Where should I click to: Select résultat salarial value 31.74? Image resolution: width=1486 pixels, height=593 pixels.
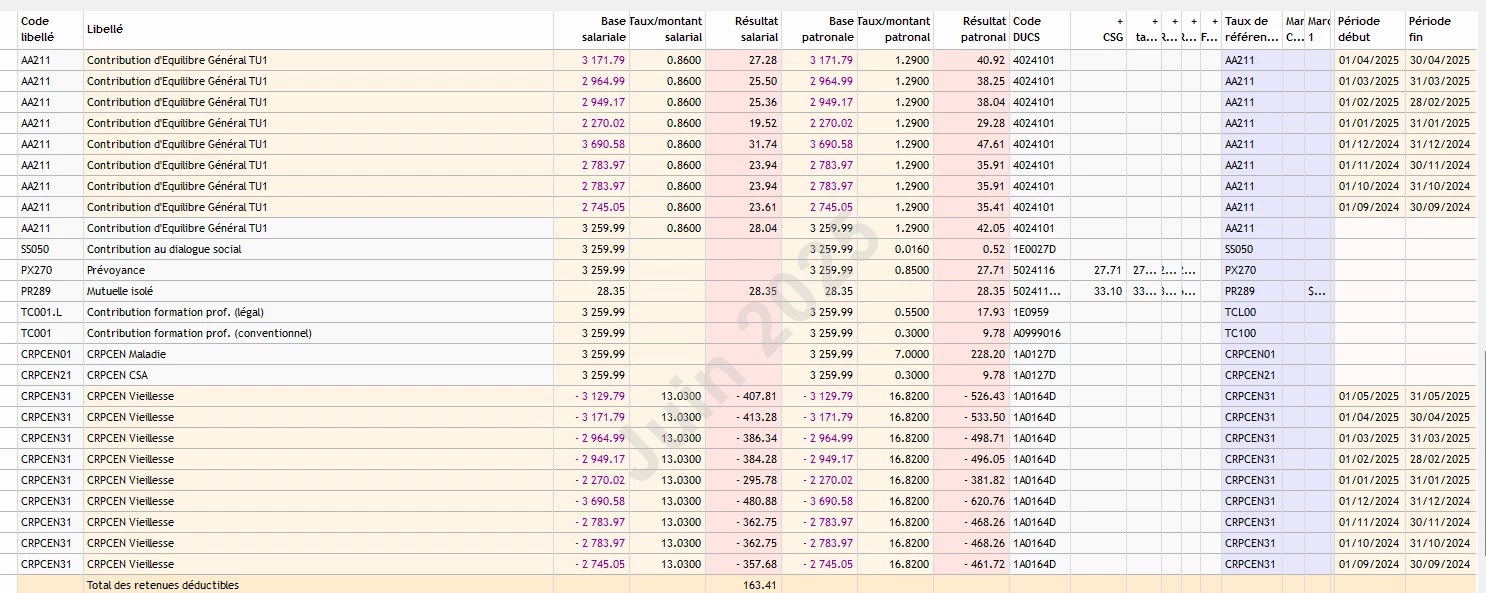[x=763, y=144]
